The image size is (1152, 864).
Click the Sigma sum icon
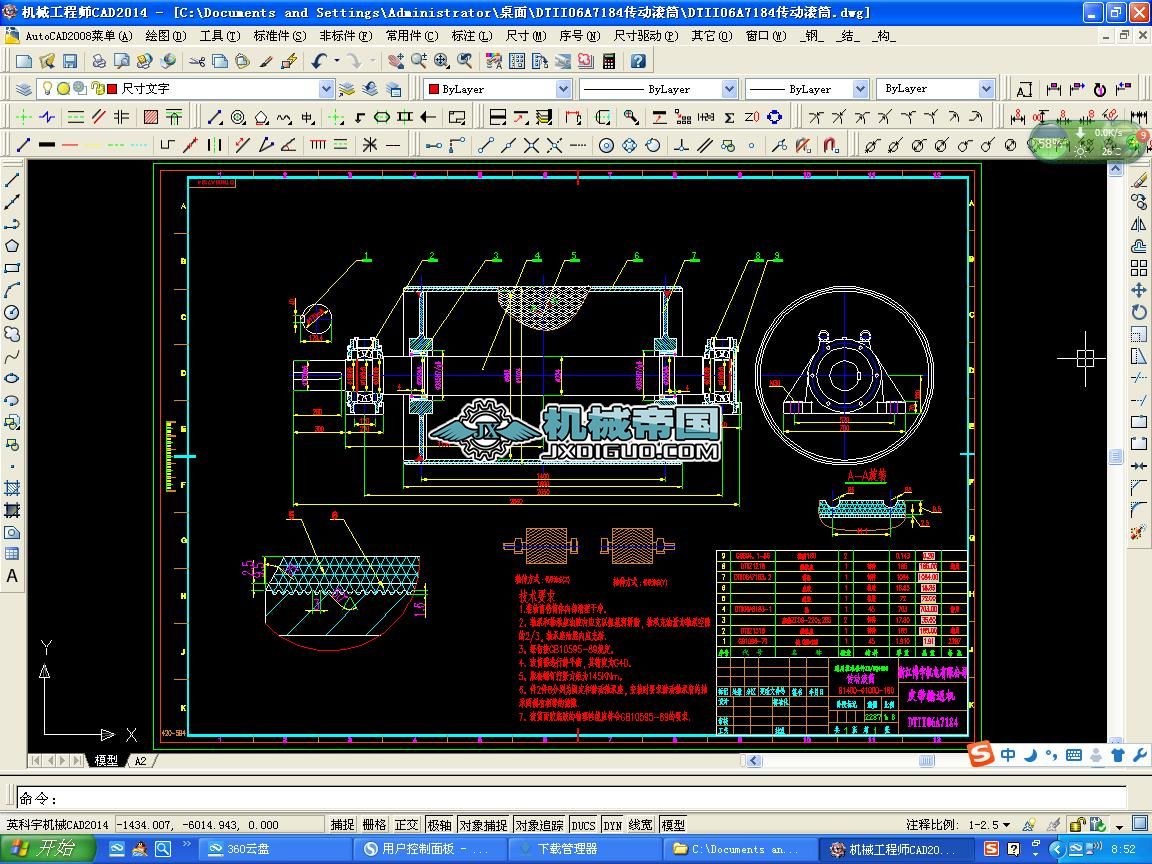[730, 117]
